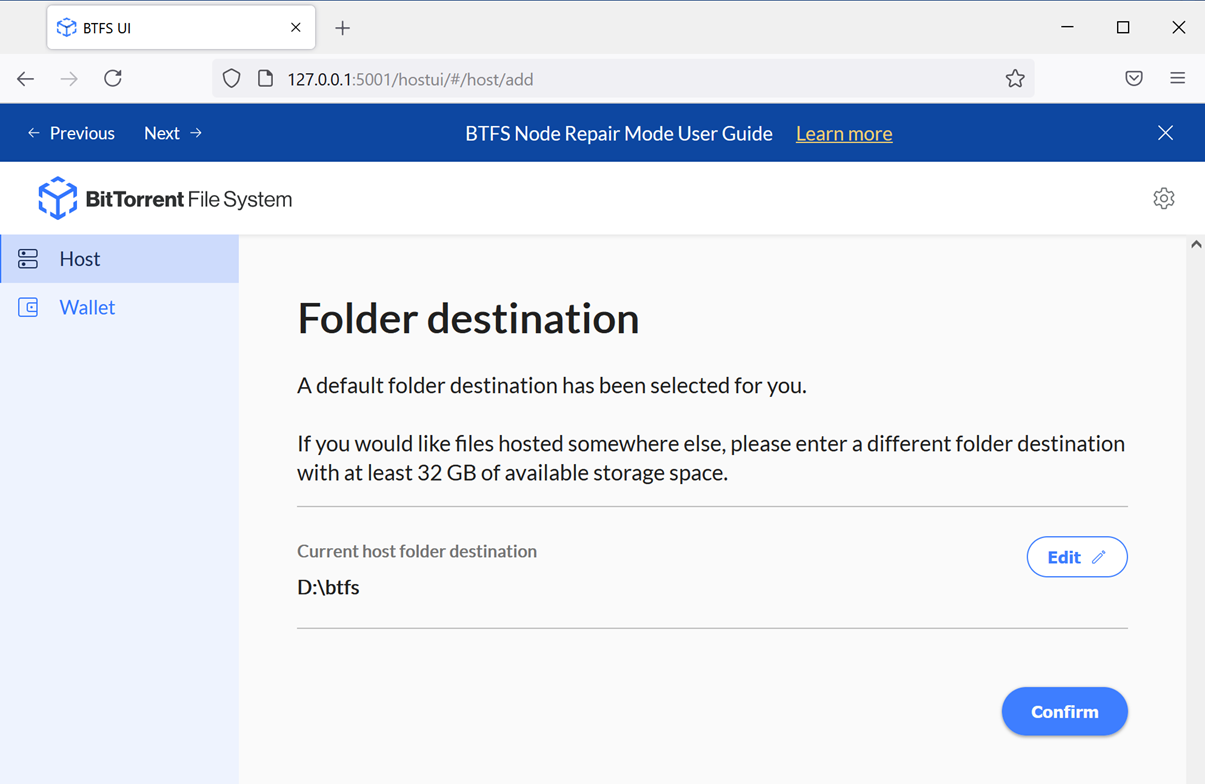
Task: Open the Pocket save icon
Action: point(1134,79)
